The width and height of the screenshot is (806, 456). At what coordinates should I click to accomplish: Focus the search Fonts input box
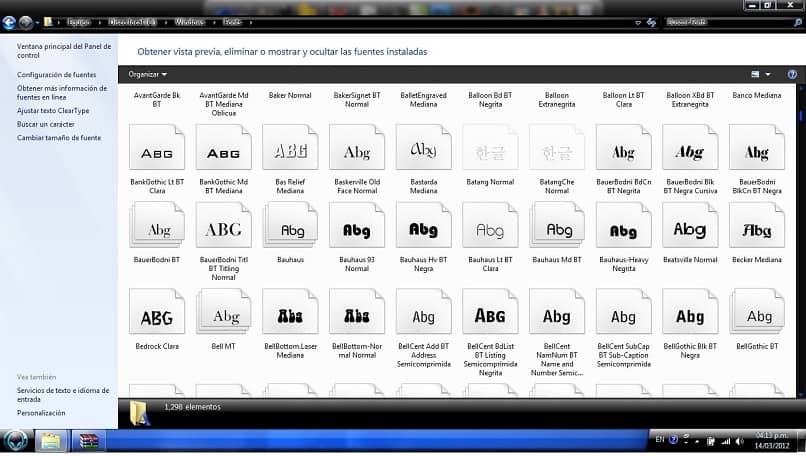[732, 22]
